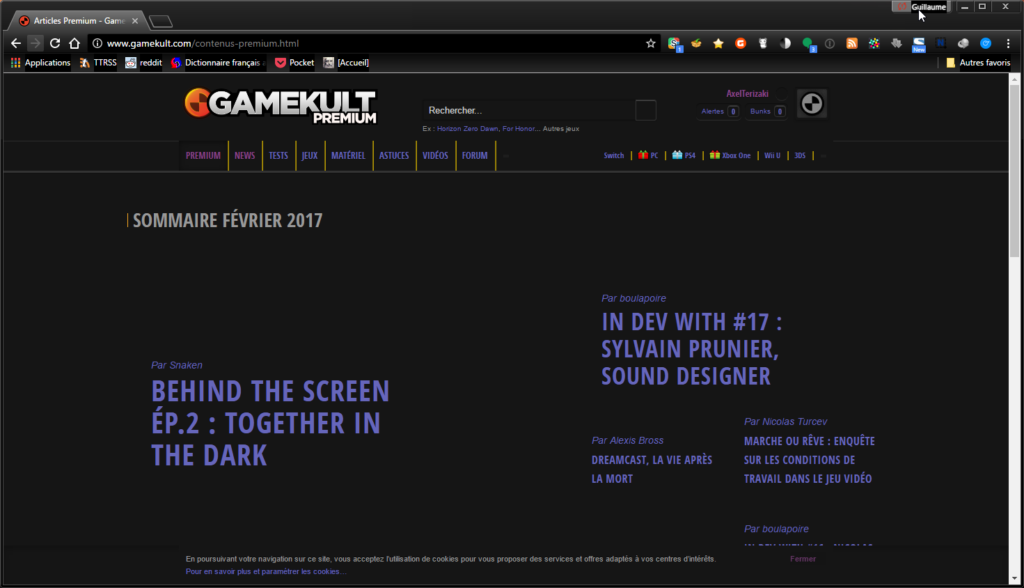Open the Alertes notifications counter
Screen dimensions: 1024x588
pyautogui.click(x=720, y=111)
